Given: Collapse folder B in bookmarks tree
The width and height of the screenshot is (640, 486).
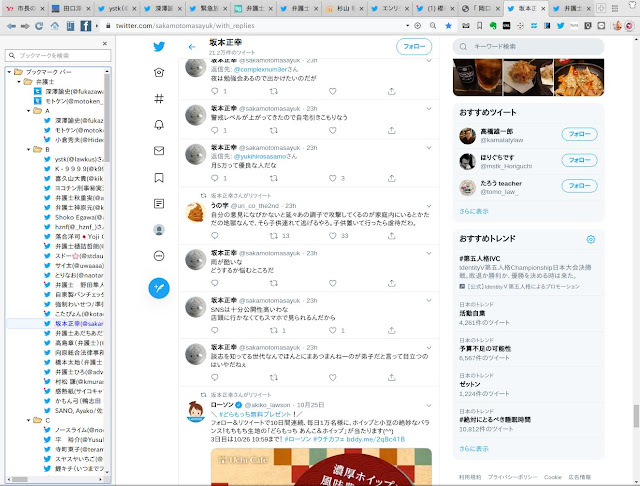Looking at the screenshot, I should [x=29, y=149].
